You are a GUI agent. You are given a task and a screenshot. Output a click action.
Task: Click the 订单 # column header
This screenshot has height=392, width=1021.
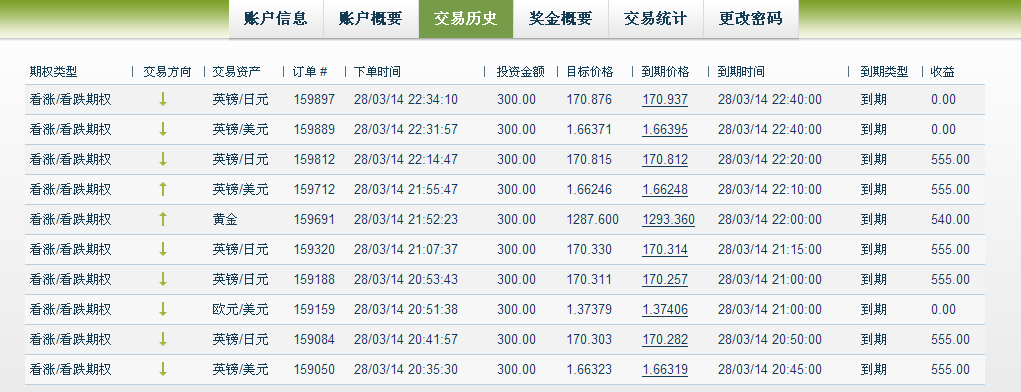[x=311, y=72]
